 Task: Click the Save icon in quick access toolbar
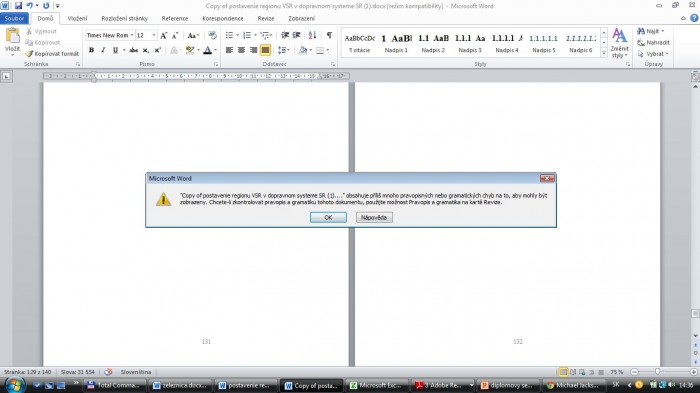point(18,6)
